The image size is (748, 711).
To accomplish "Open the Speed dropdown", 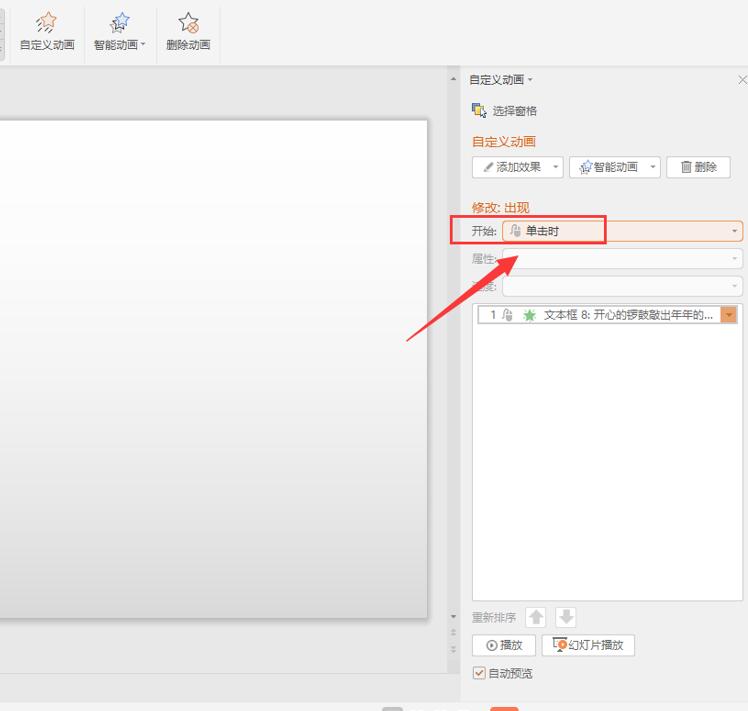I will point(623,286).
